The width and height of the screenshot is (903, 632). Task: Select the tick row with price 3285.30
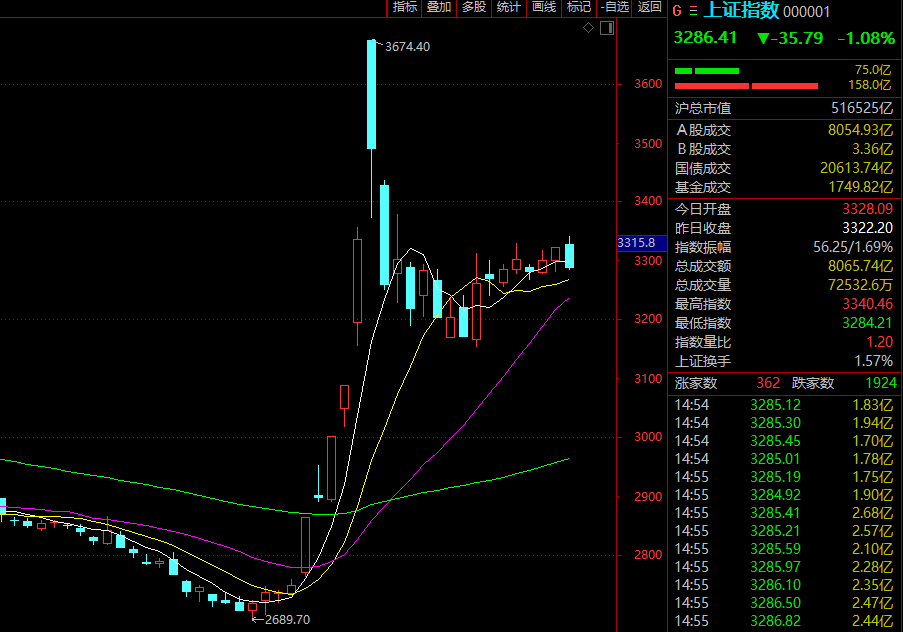[784, 423]
